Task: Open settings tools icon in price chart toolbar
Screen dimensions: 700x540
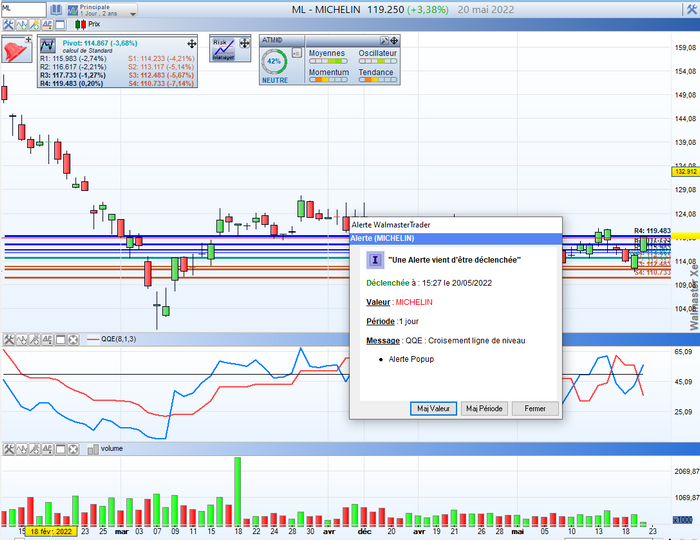Action: [x=8, y=25]
